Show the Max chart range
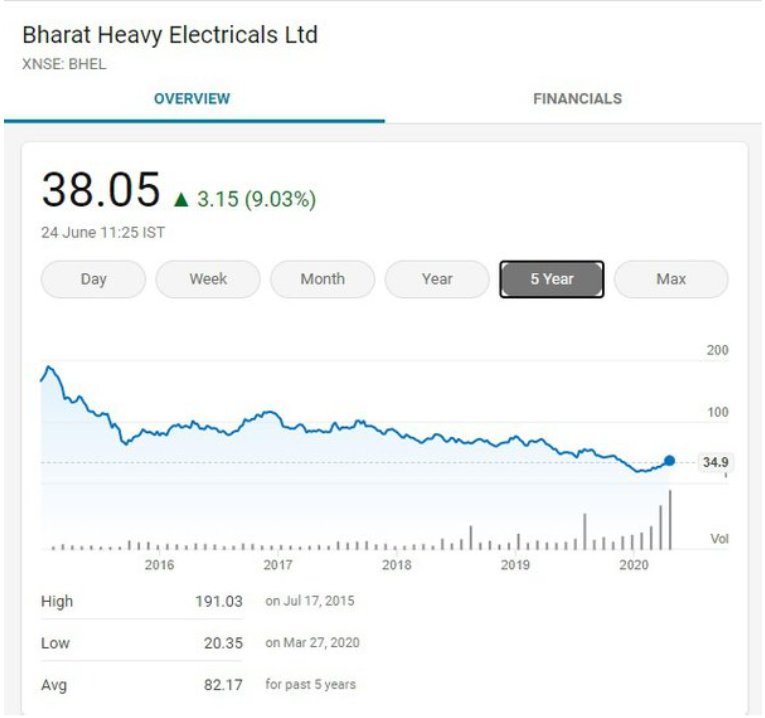765x718 pixels. pyautogui.click(x=671, y=279)
